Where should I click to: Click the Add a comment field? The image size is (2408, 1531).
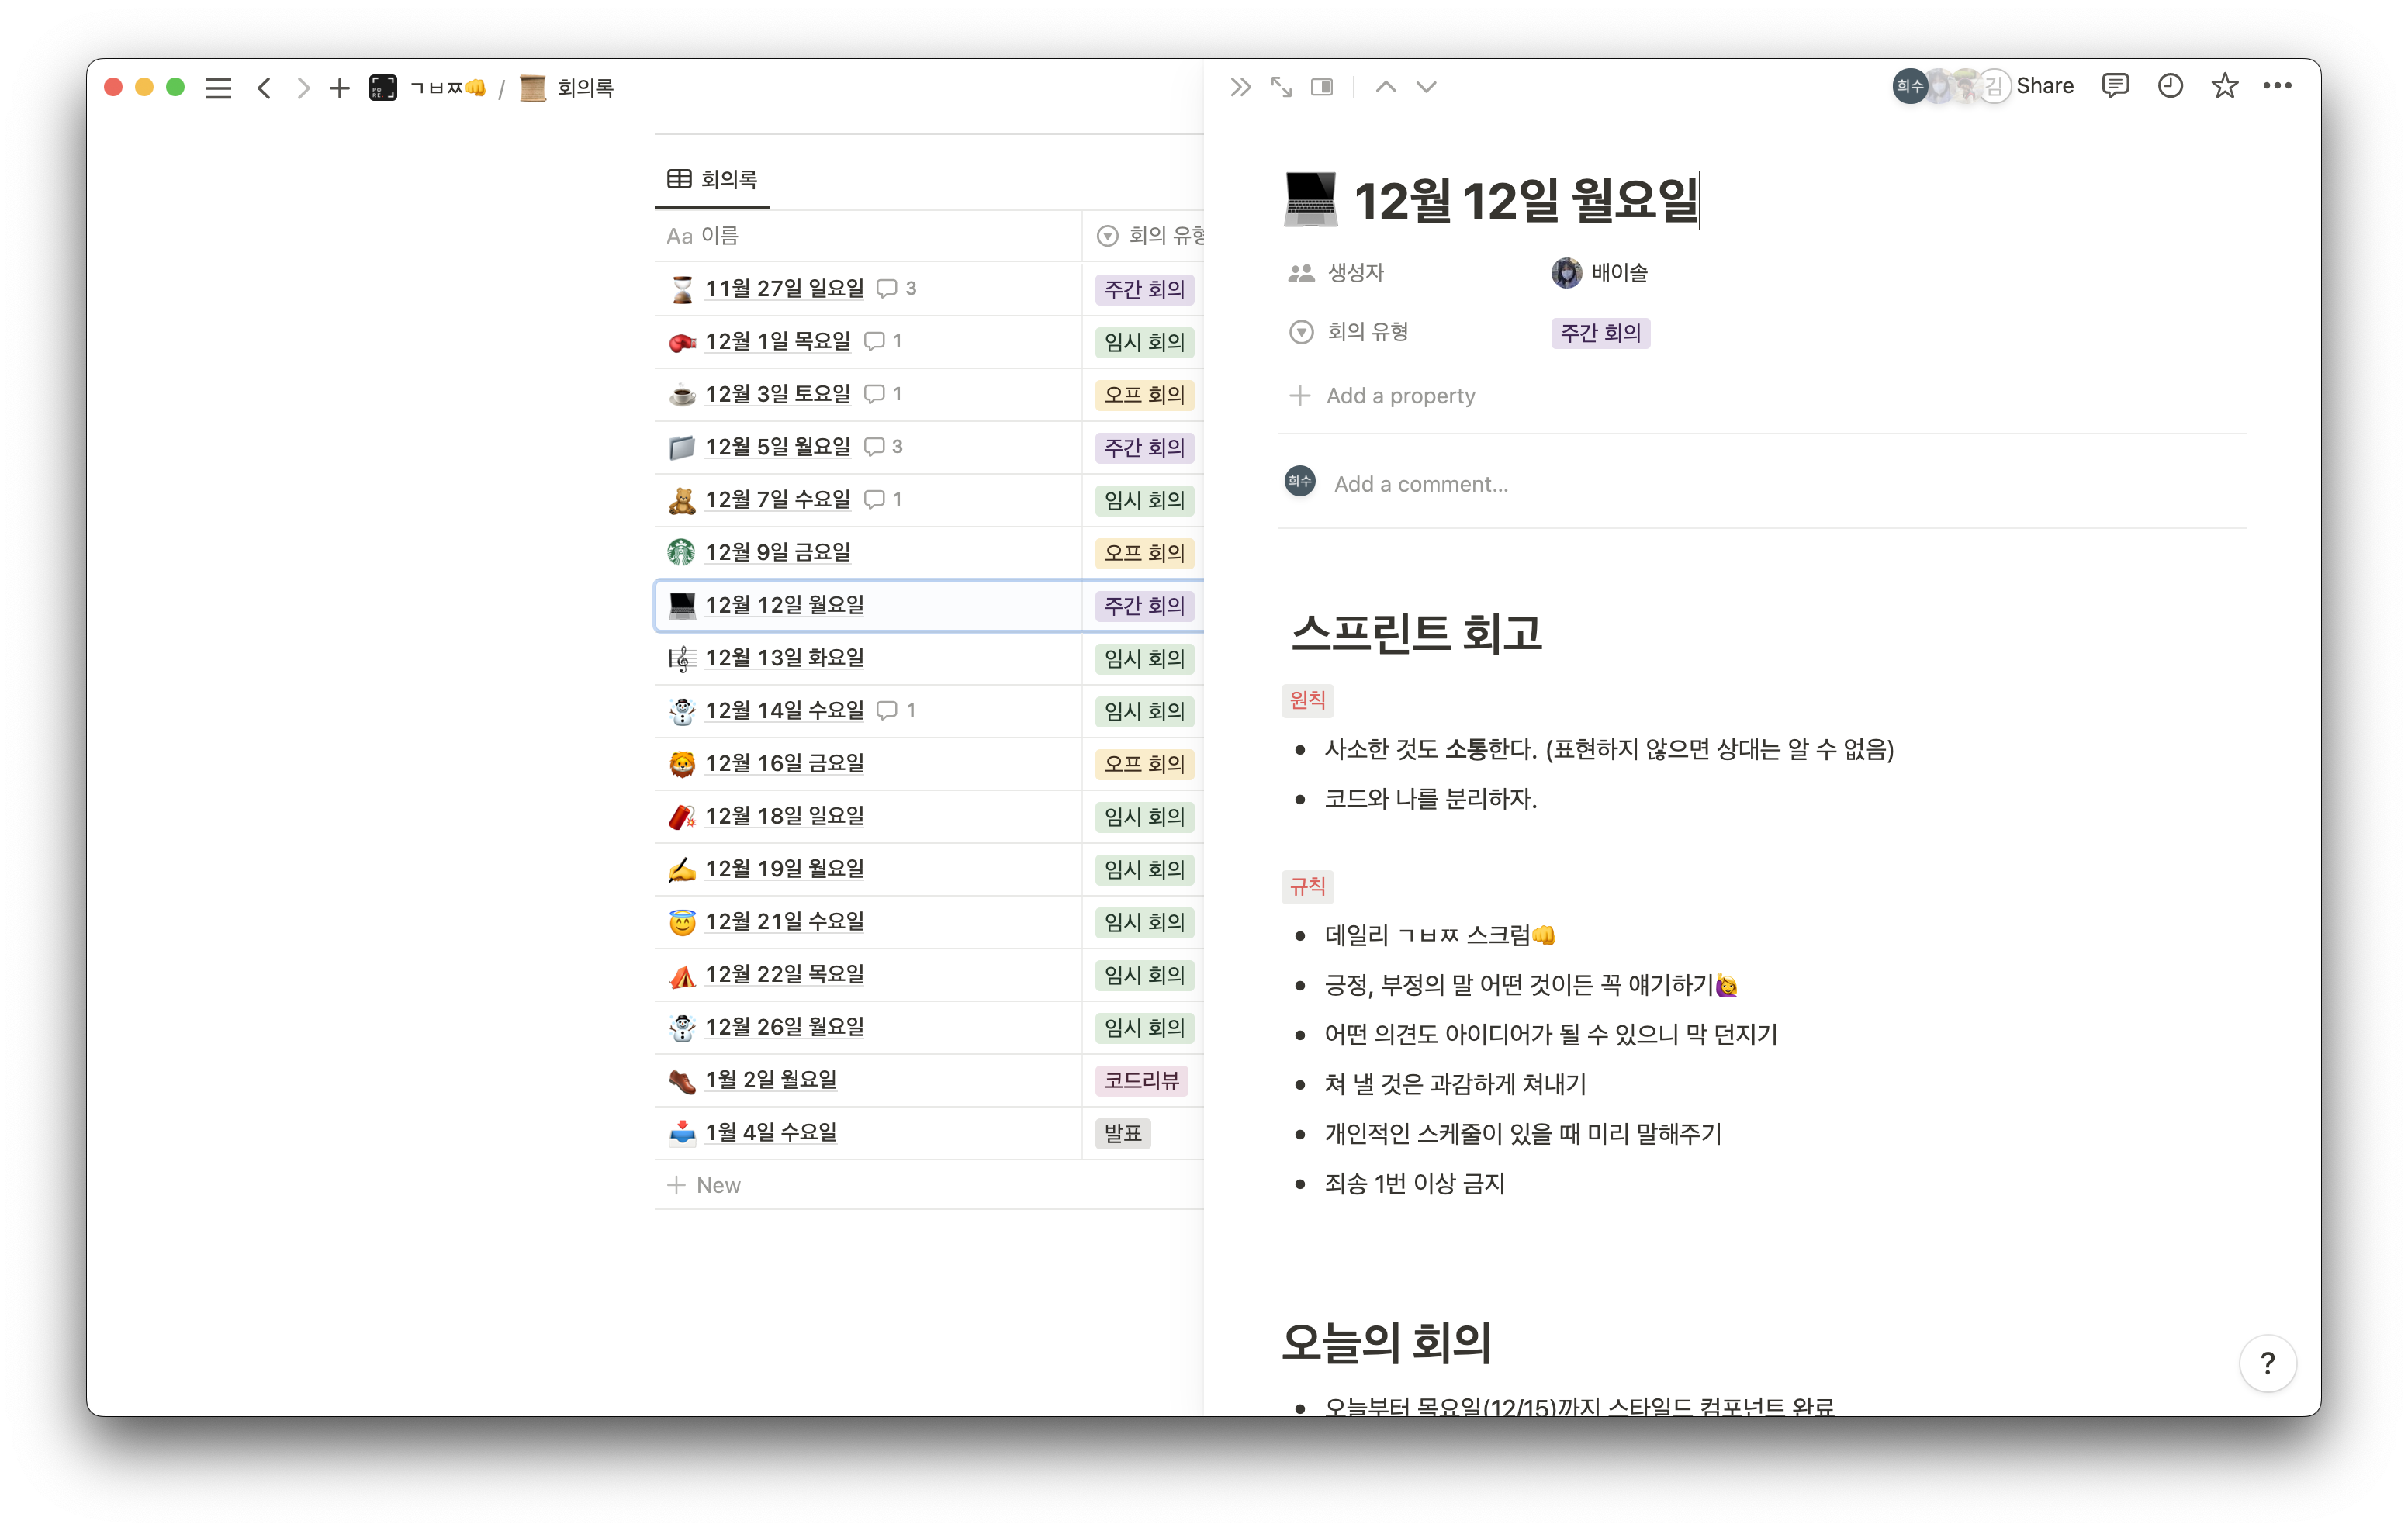(x=1420, y=484)
